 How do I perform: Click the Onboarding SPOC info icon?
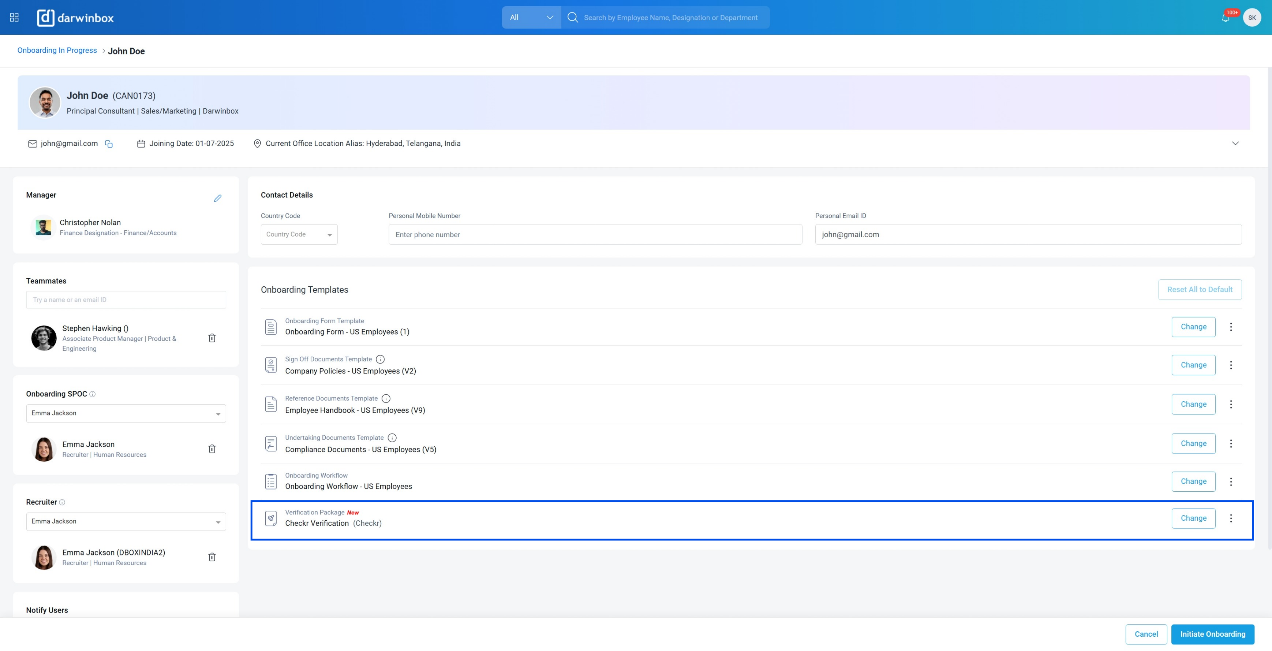point(92,394)
